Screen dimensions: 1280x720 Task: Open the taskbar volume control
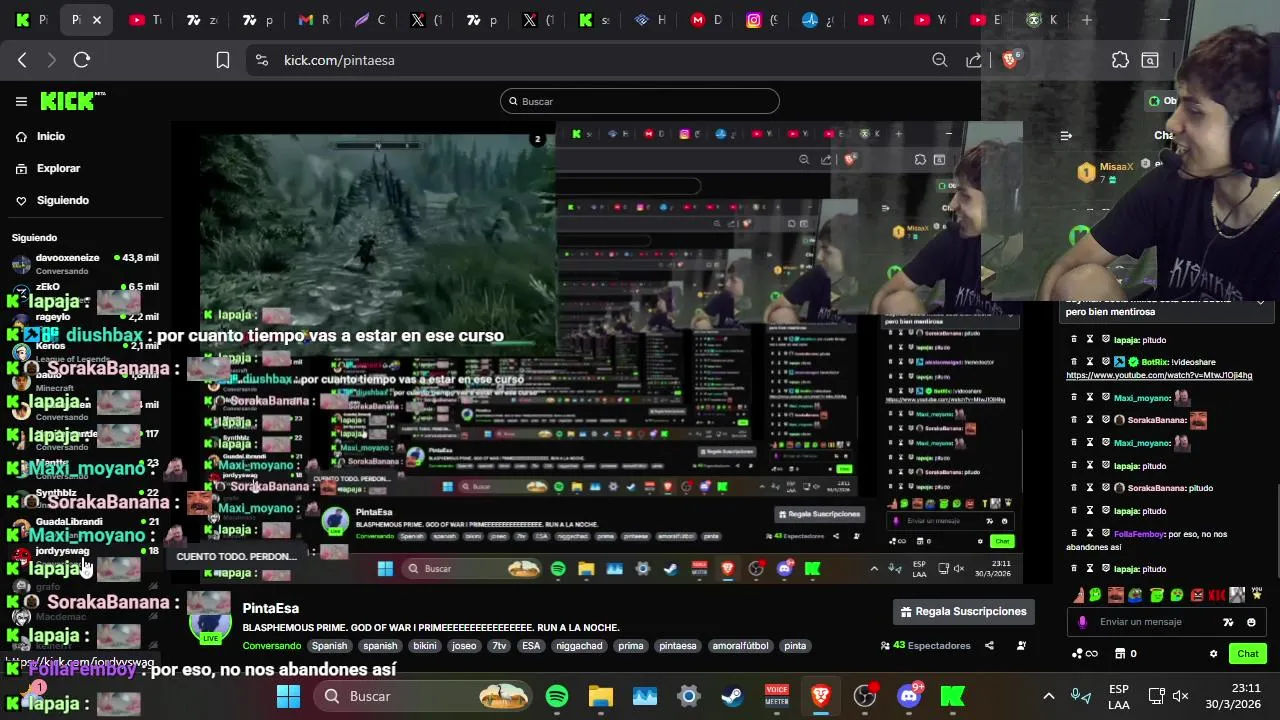(1180, 696)
